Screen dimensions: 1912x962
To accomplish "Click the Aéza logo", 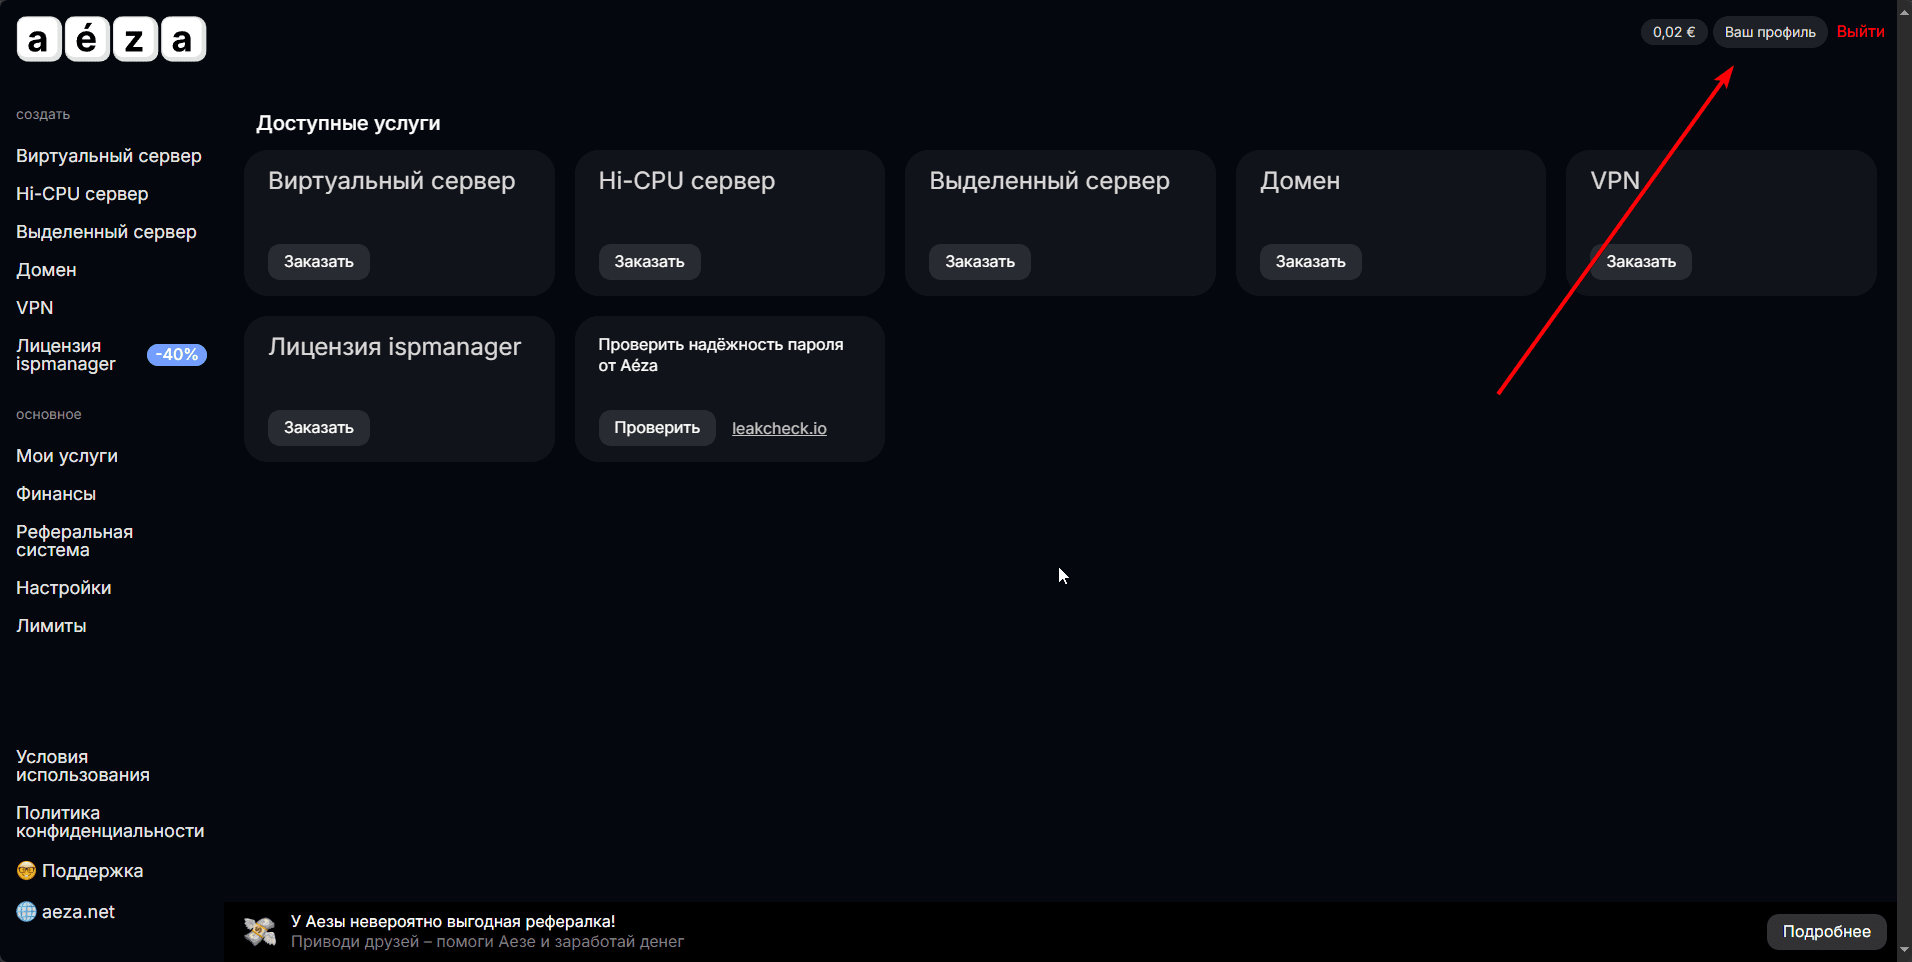I will [111, 40].
